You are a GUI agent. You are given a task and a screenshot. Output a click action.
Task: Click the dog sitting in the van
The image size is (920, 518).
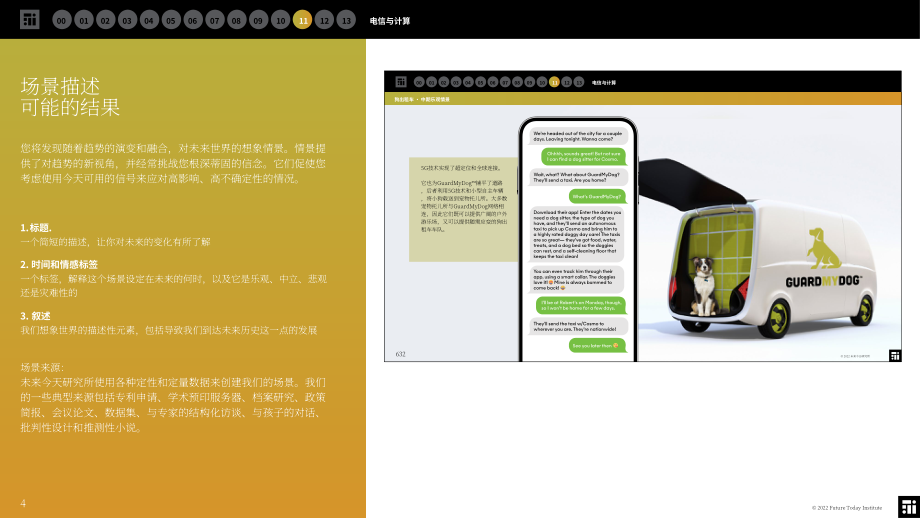pos(703,285)
